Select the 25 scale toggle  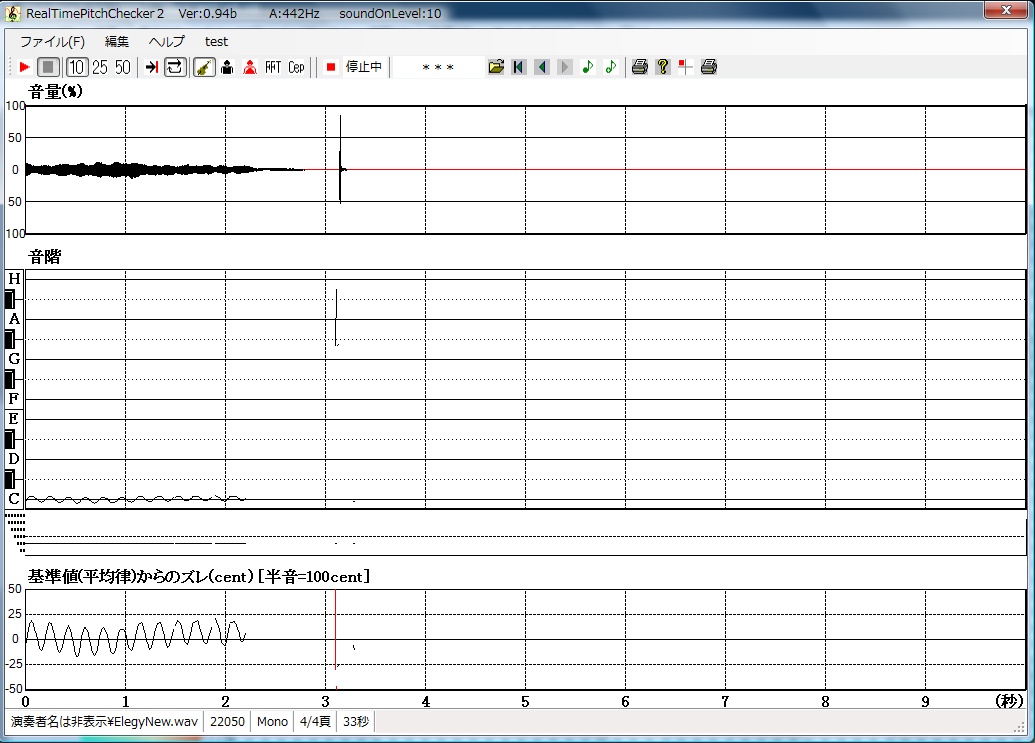coord(100,67)
